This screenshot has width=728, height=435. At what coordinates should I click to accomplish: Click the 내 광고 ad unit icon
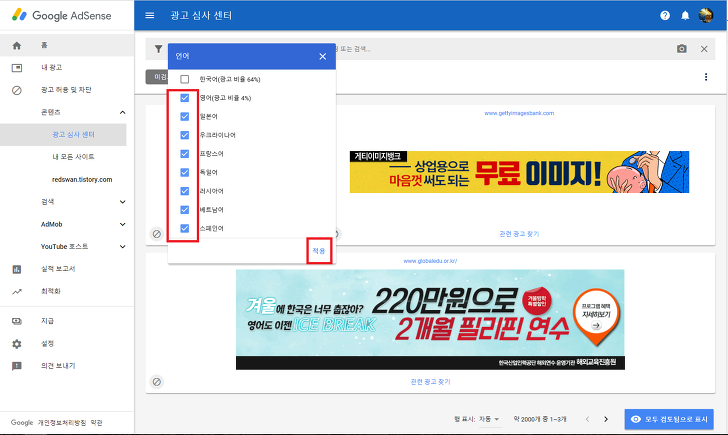(17, 68)
